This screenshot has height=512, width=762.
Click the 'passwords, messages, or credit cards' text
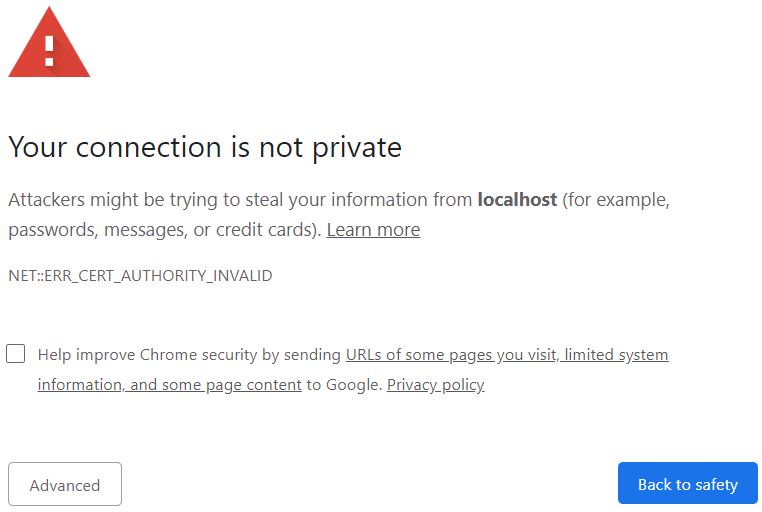(x=163, y=230)
